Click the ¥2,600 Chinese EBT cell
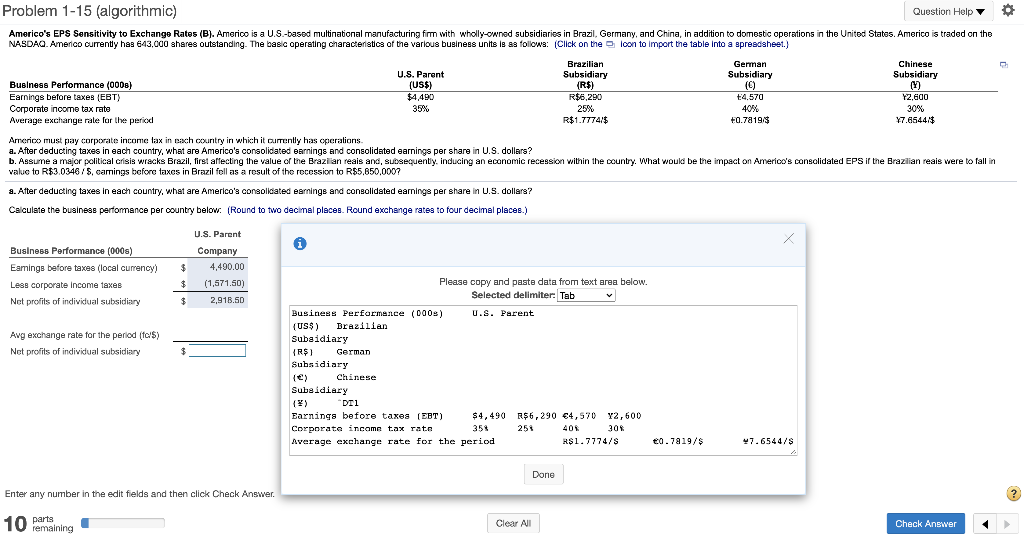Screen dimensions: 1024x543 [915, 97]
